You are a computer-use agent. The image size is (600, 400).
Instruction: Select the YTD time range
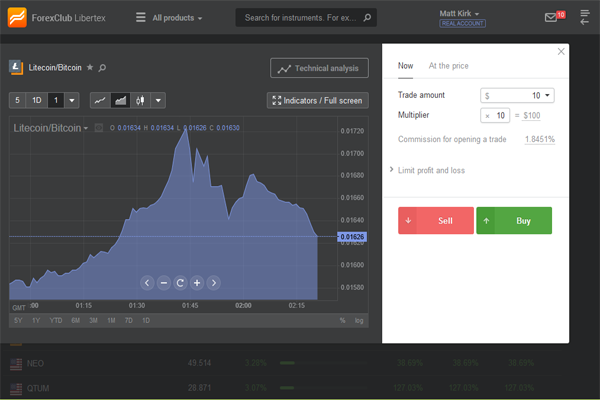[55, 320]
